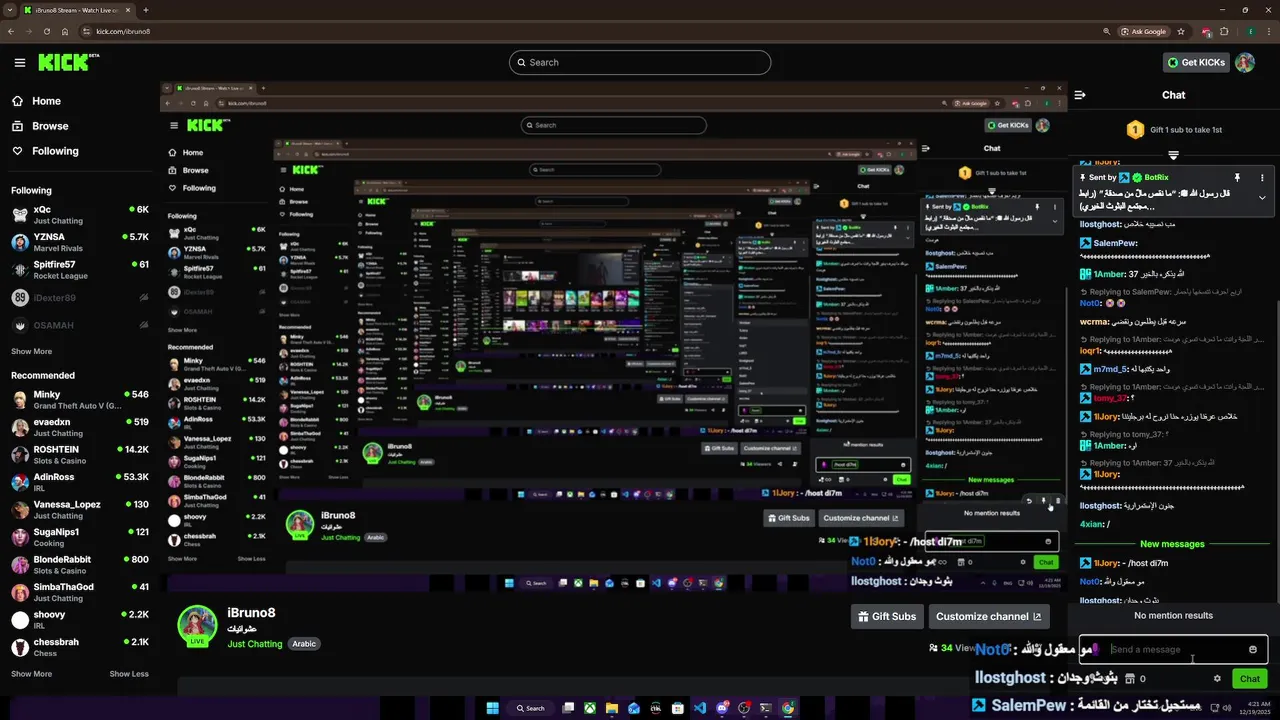Click the iBruno8 streamer avatar with LIVE badge
This screenshot has height=720, width=1280.
pyautogui.click(x=197, y=626)
